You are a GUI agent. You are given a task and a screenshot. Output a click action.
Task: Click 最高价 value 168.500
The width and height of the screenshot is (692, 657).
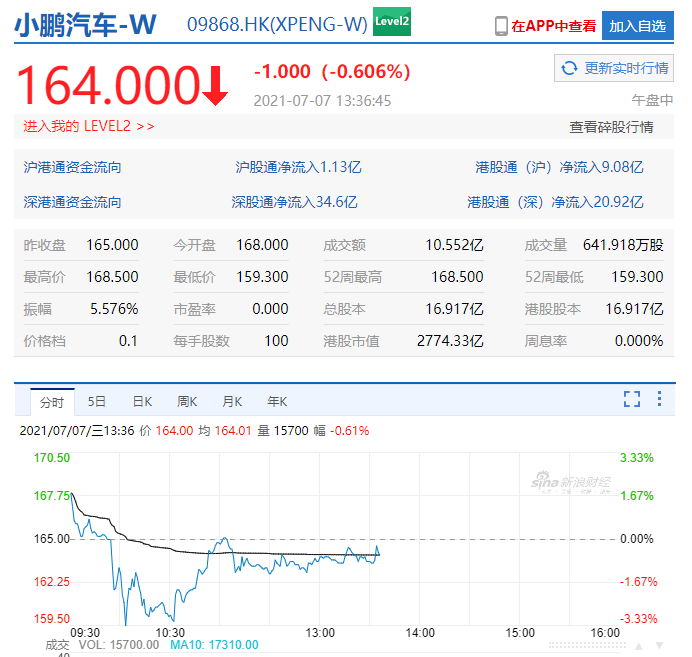tap(112, 277)
